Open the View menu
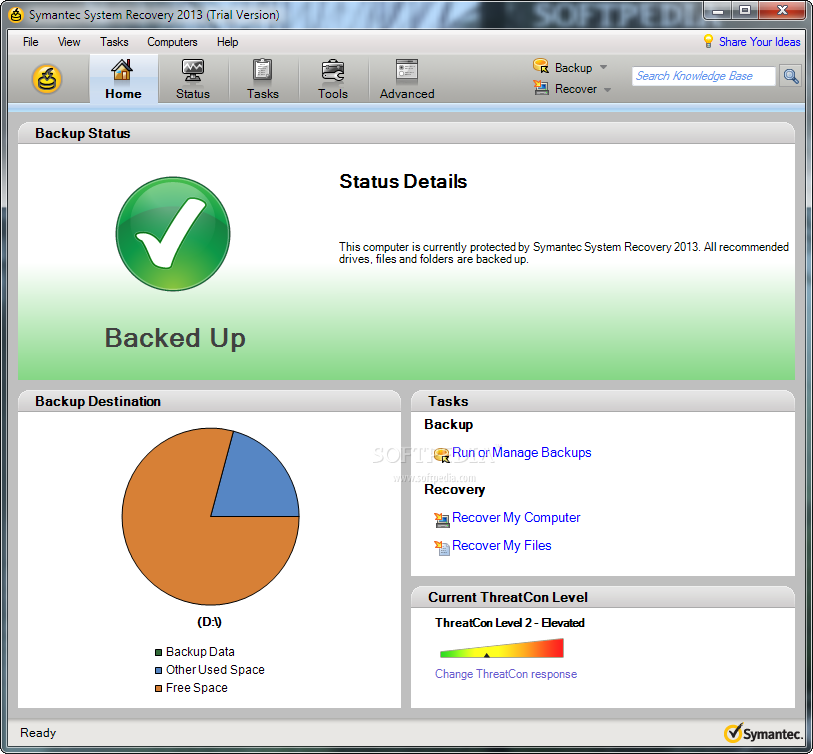This screenshot has height=754, width=813. [x=69, y=42]
